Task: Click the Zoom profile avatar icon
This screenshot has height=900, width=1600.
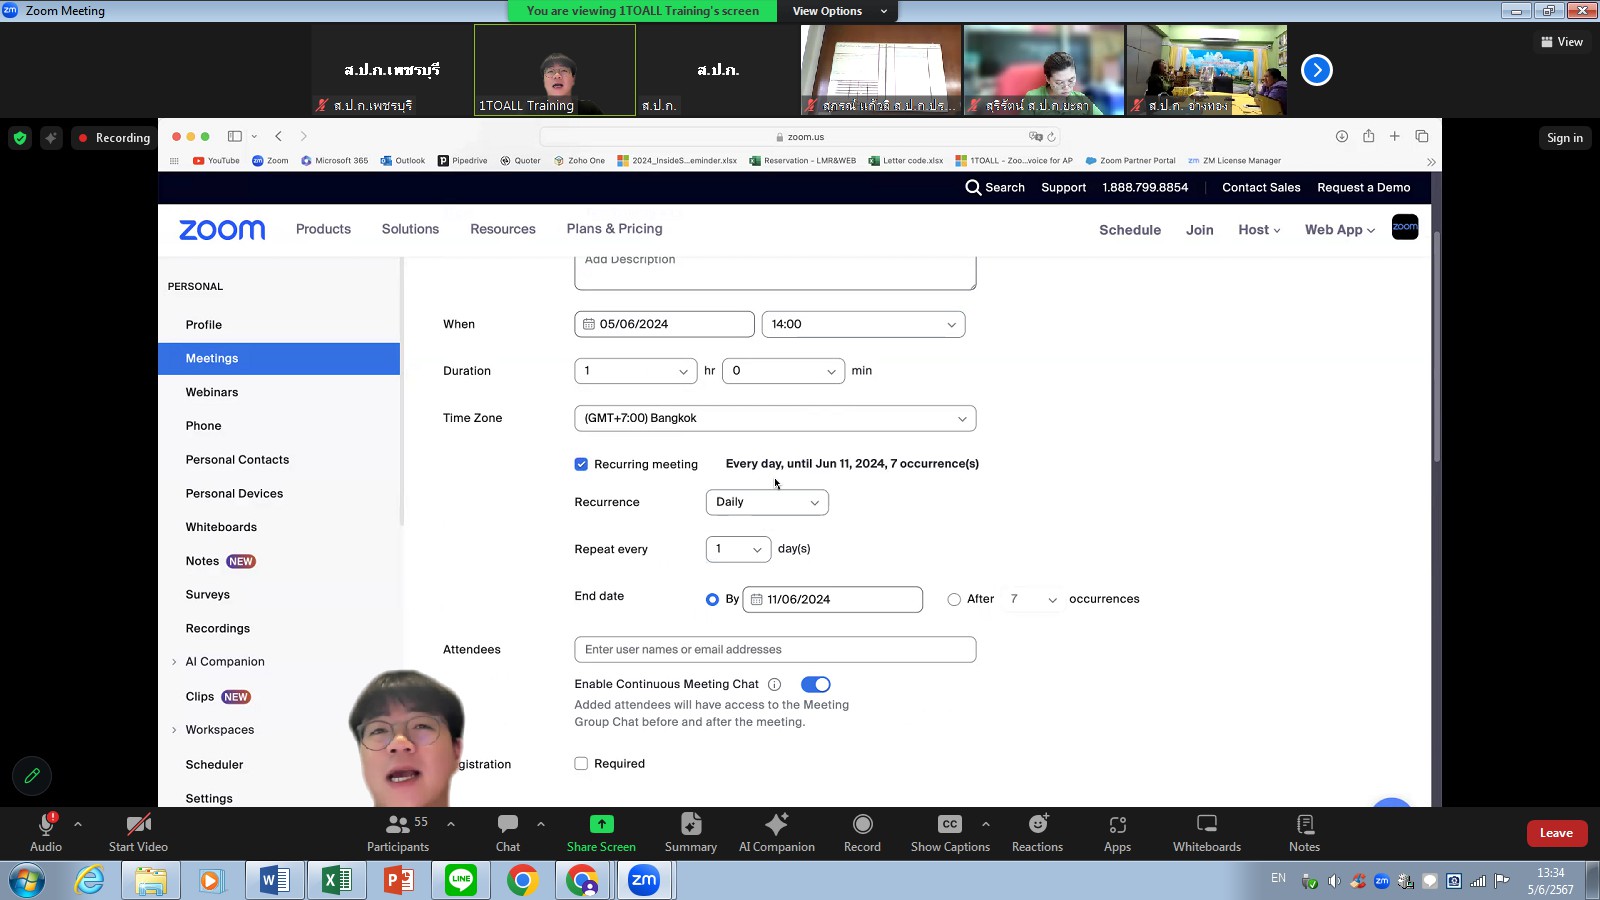Action: pyautogui.click(x=1405, y=227)
